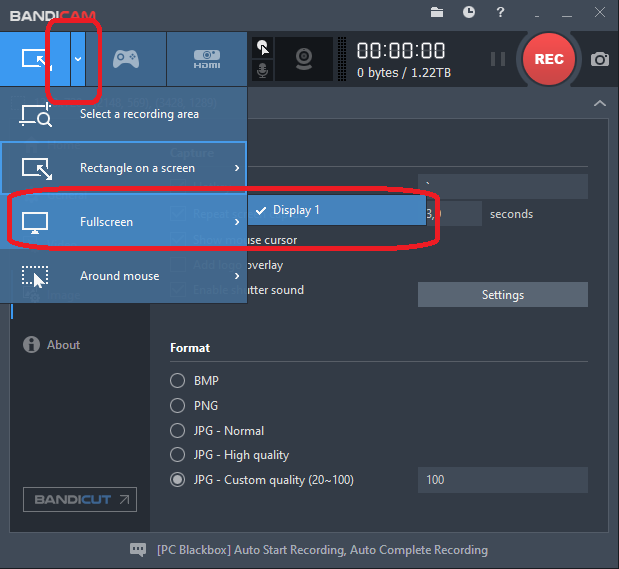Select the PNG format option
Viewport: 619px width, 569px height.
coord(177,406)
